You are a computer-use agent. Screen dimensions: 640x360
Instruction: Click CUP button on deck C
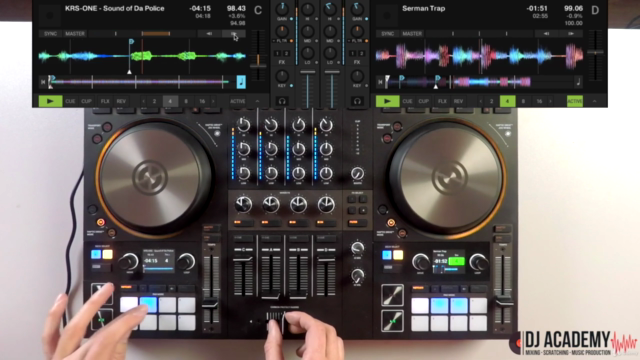point(86,101)
